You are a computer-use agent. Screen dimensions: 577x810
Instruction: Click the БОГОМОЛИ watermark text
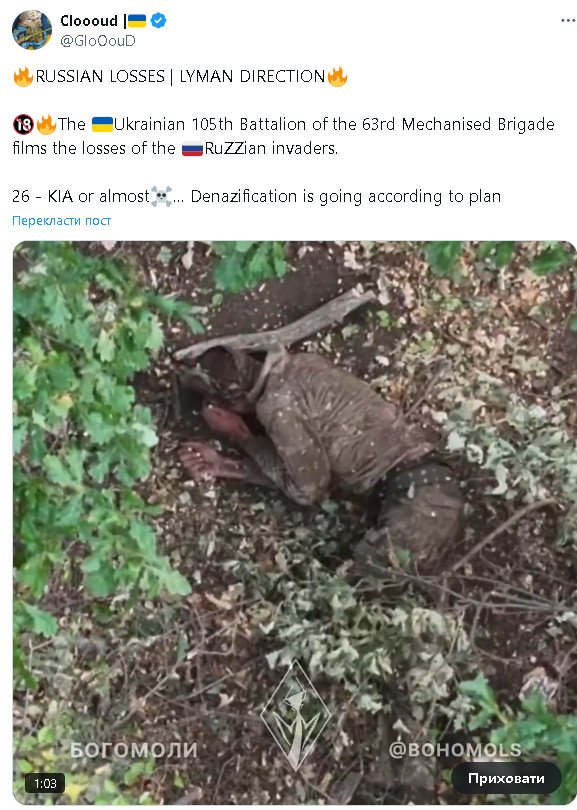tap(134, 750)
